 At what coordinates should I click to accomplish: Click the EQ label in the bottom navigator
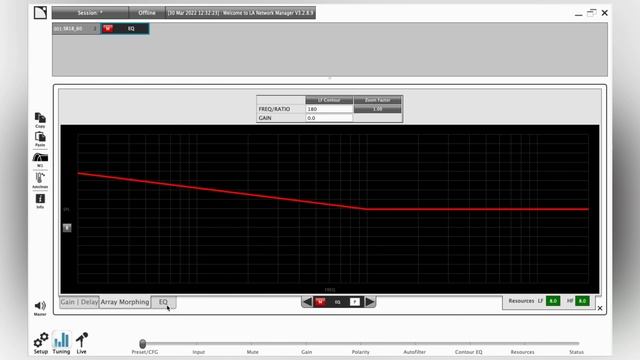(x=338, y=302)
